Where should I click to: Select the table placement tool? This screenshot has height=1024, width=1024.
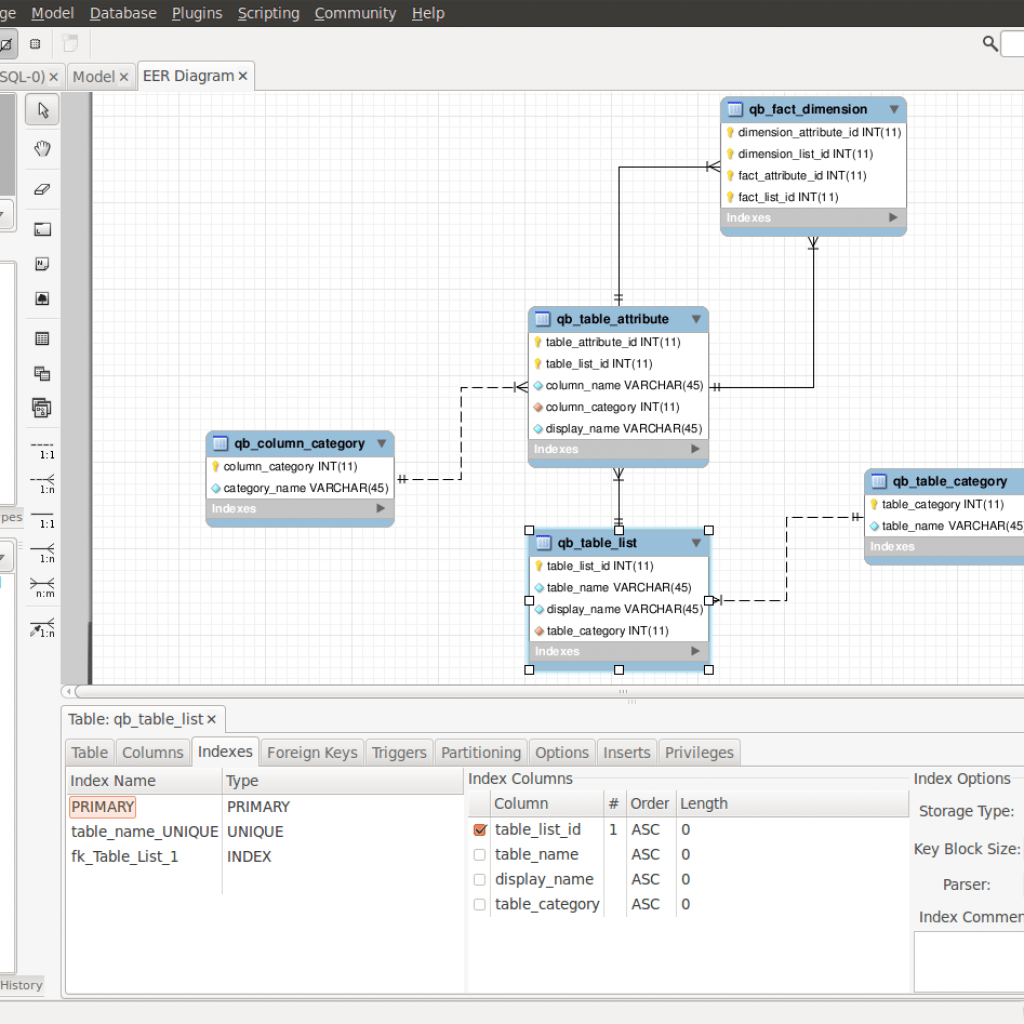(41, 338)
